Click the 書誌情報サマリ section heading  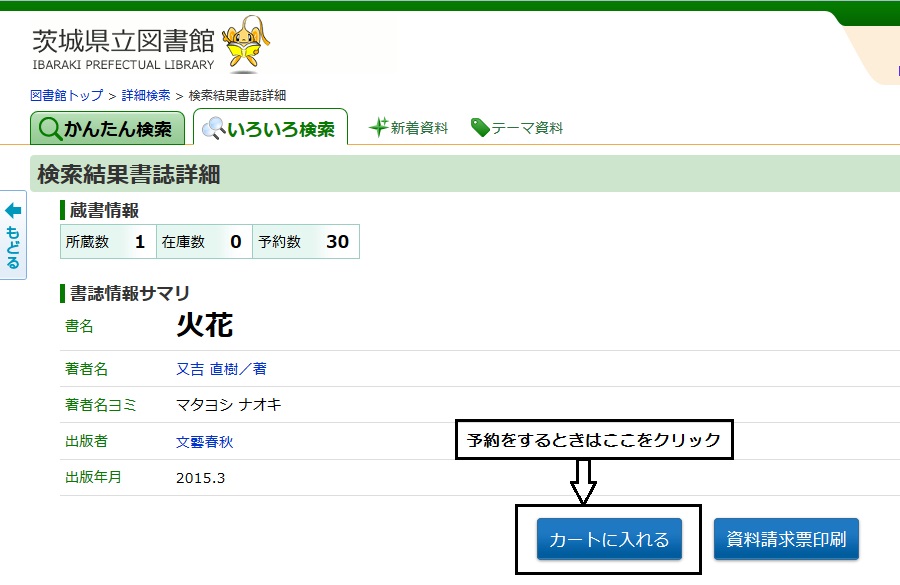click(x=130, y=293)
